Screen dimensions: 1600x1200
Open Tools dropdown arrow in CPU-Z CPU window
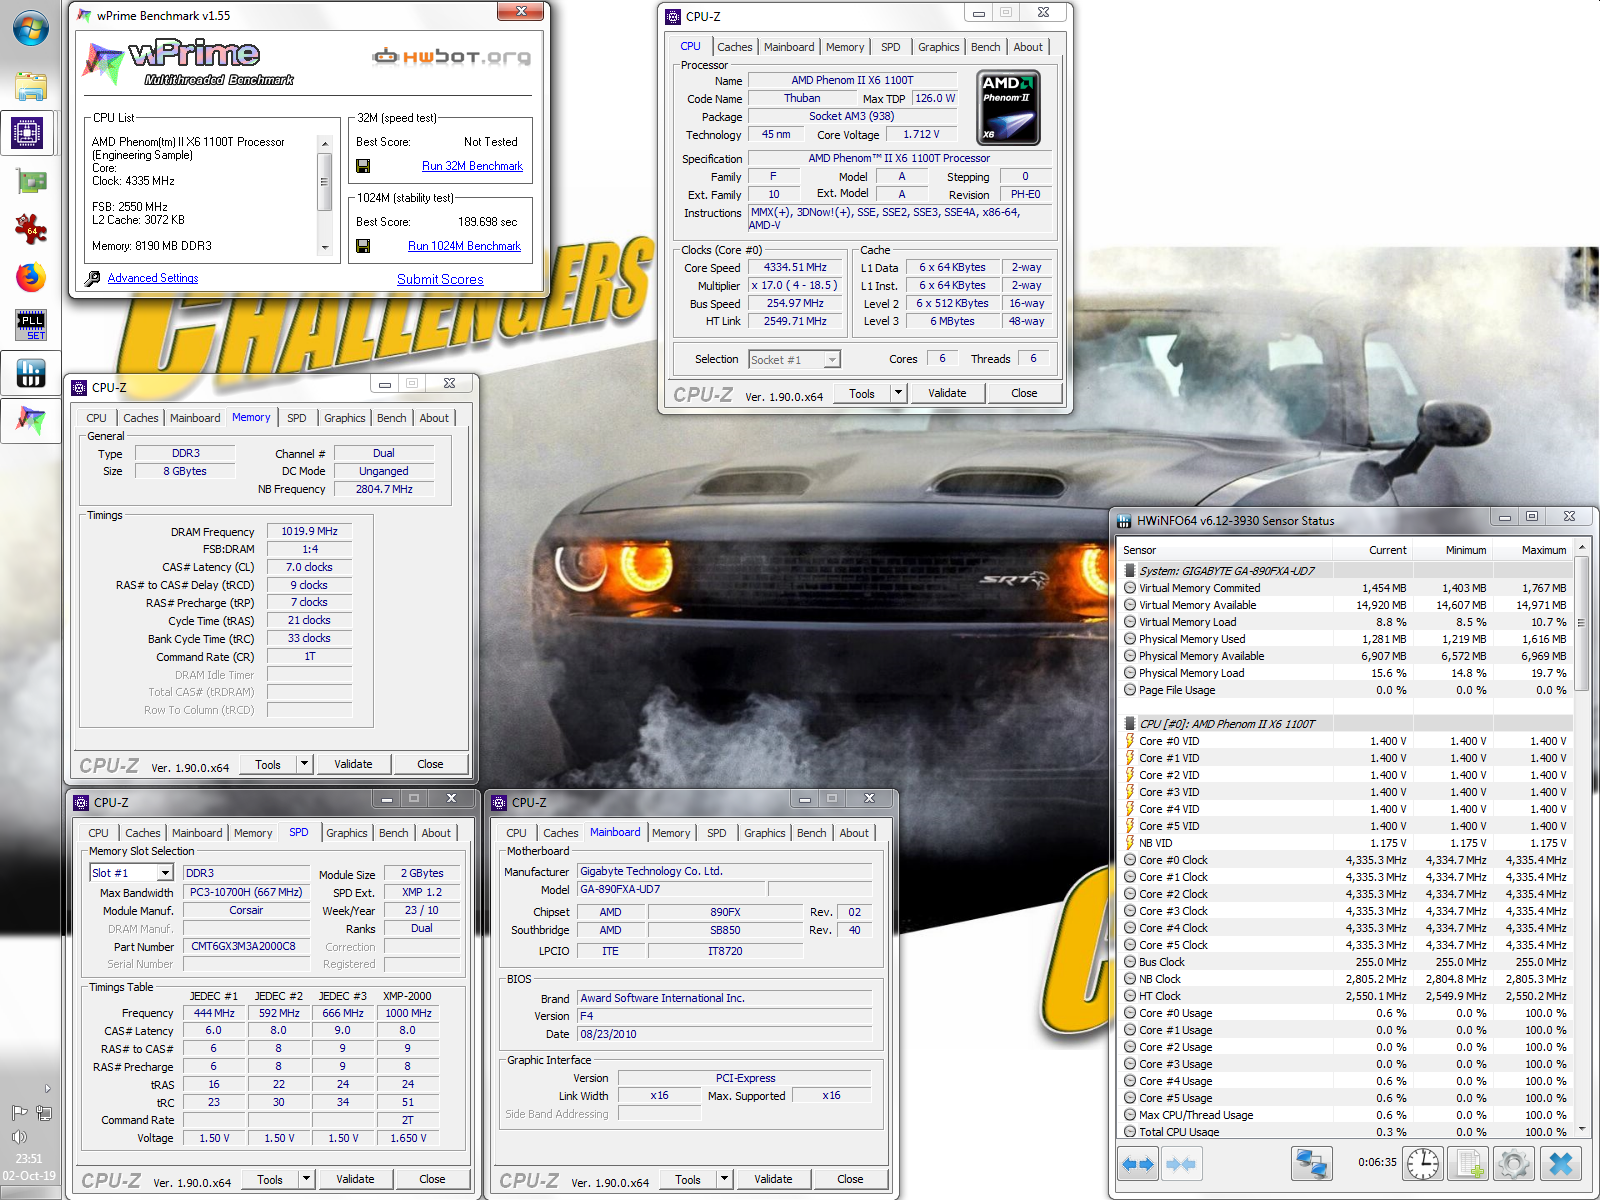tap(898, 393)
